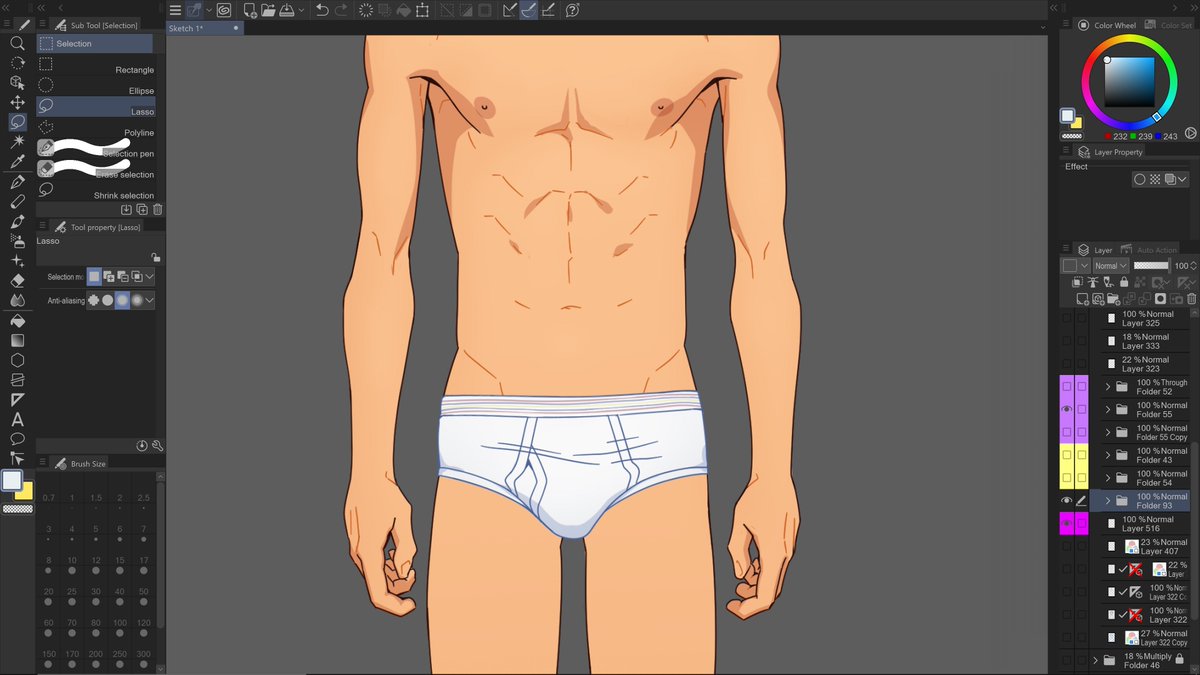Click the Undo arrow
This screenshot has width=1200, height=675.
point(322,10)
